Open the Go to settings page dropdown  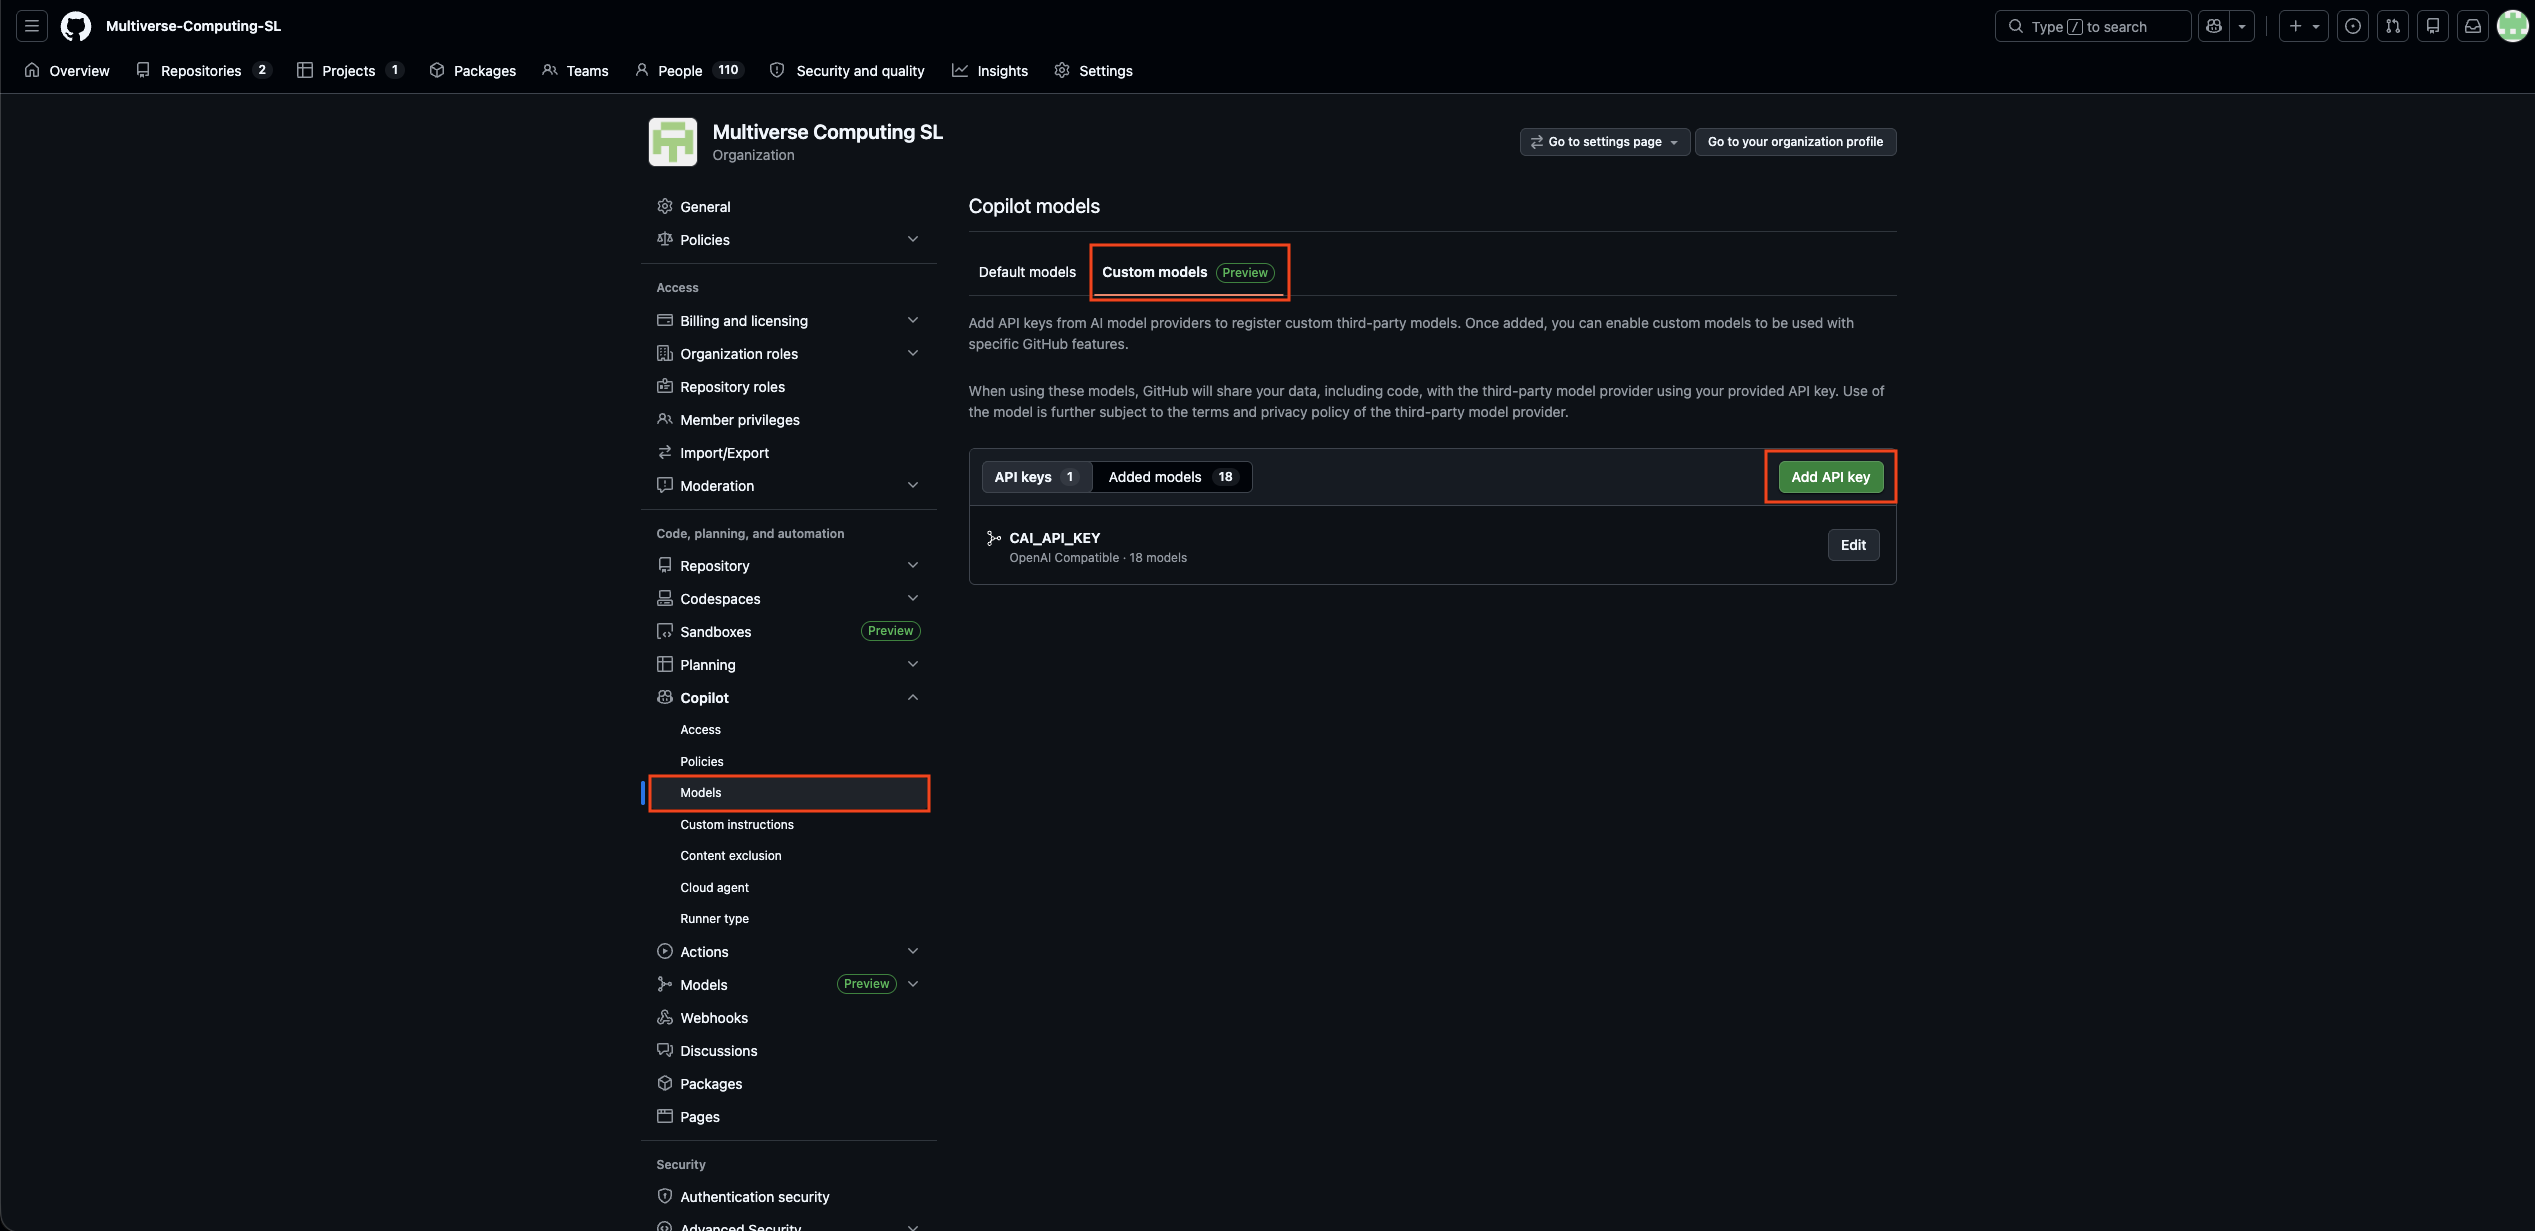pyautogui.click(x=1605, y=142)
